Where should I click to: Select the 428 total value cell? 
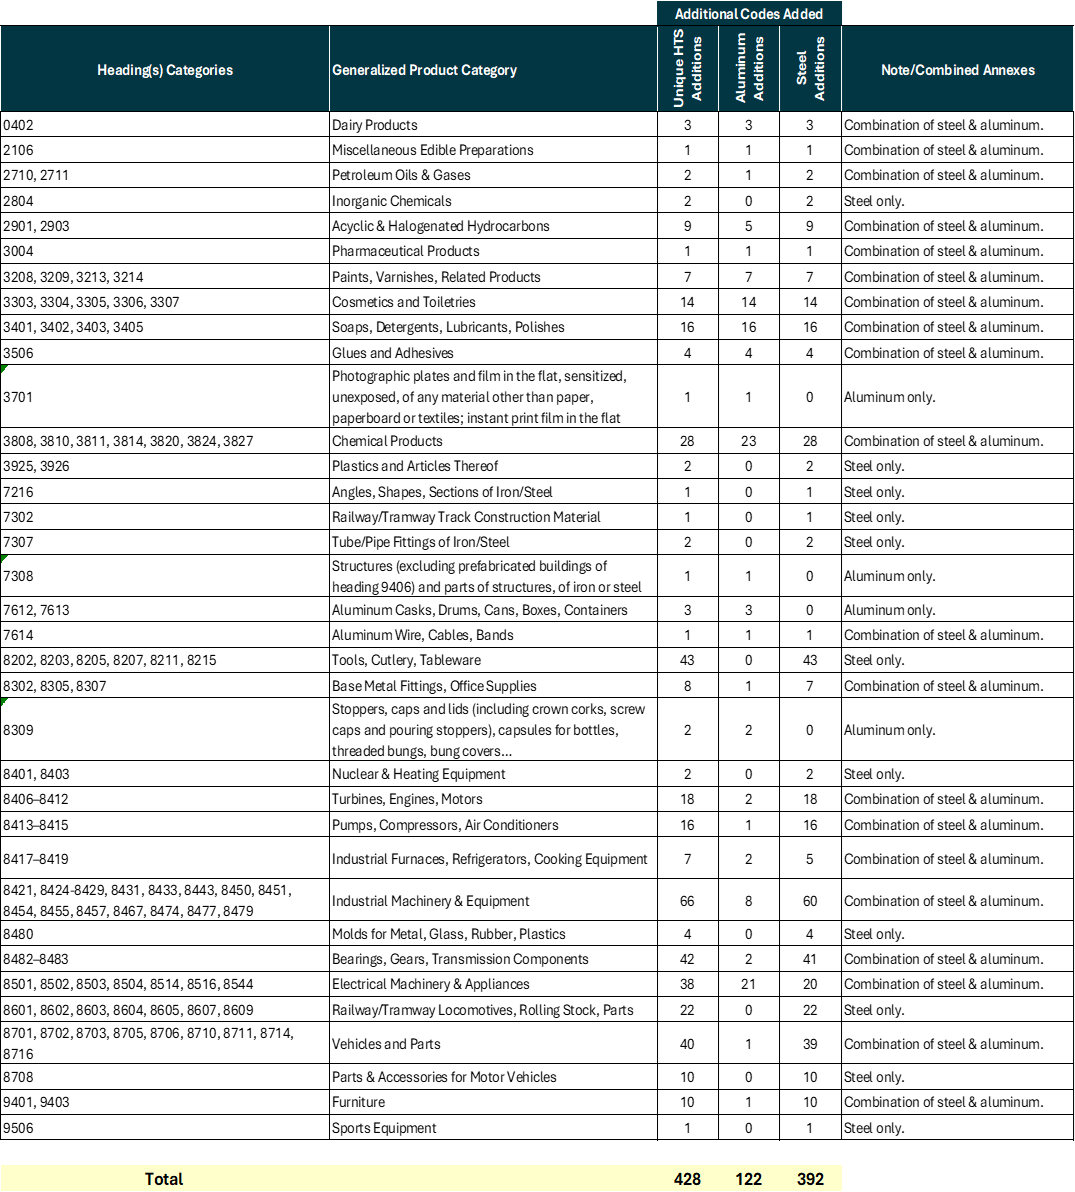688,1179
